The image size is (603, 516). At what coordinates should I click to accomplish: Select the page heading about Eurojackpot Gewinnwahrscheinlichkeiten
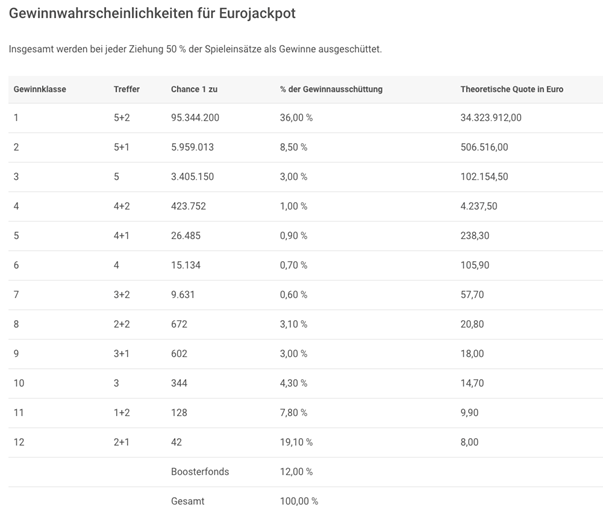tap(151, 15)
